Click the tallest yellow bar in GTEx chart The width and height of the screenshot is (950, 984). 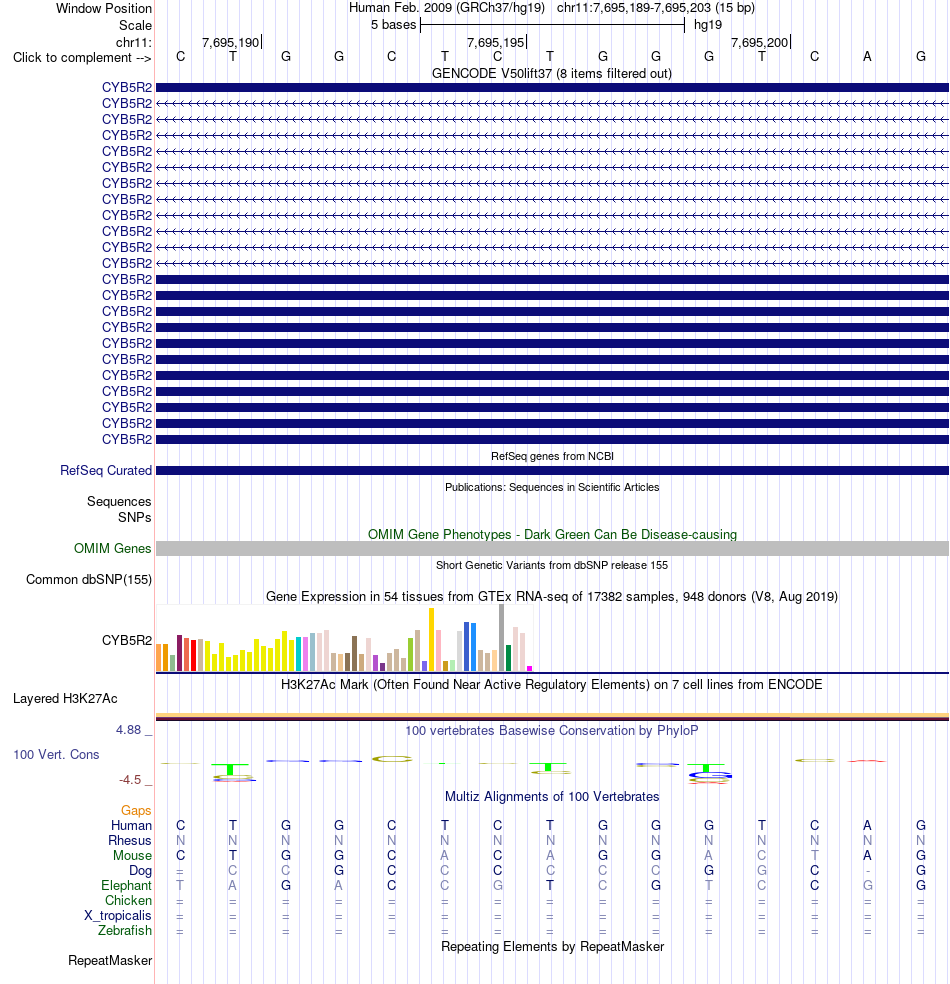tap(431, 639)
